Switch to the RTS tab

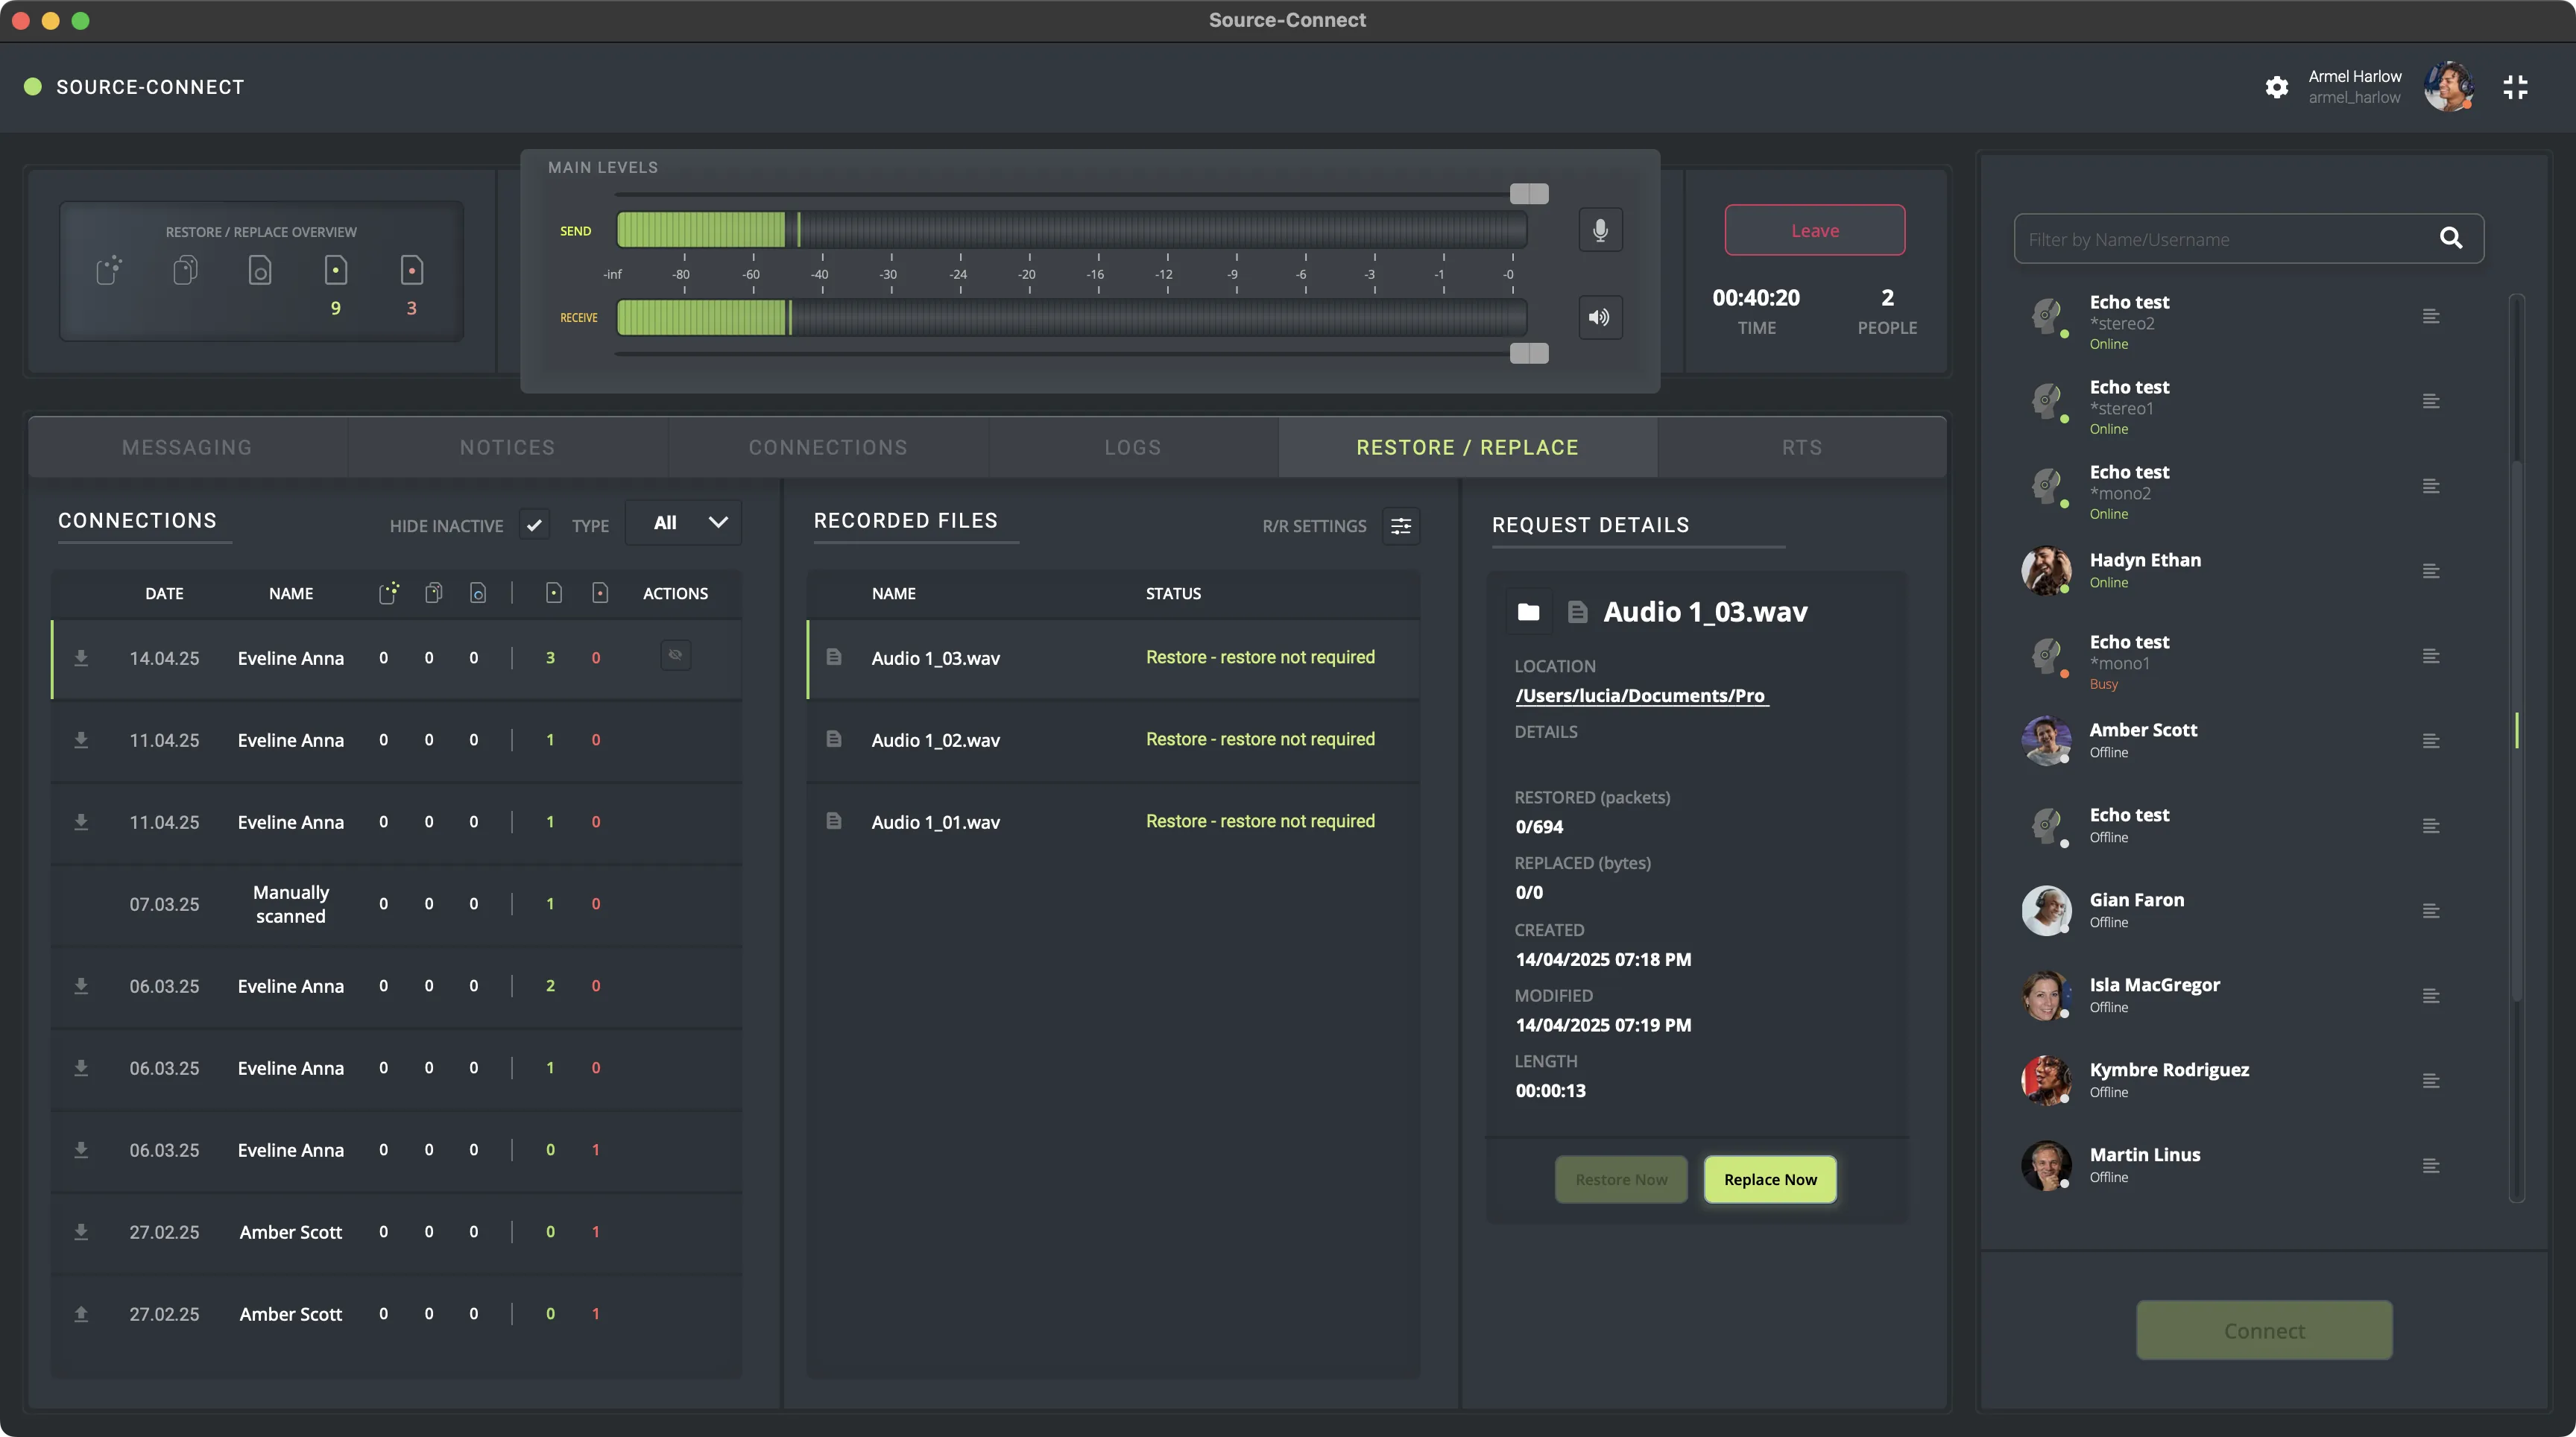point(1802,448)
